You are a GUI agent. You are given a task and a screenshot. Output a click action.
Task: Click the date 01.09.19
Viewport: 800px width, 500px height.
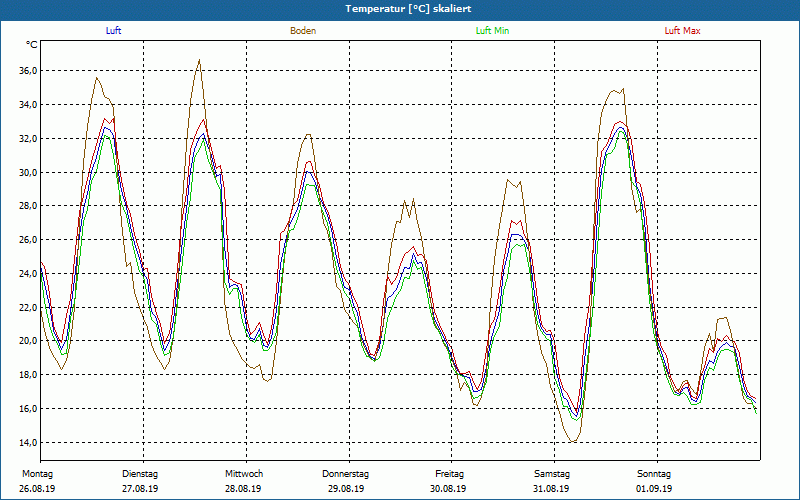click(x=654, y=489)
